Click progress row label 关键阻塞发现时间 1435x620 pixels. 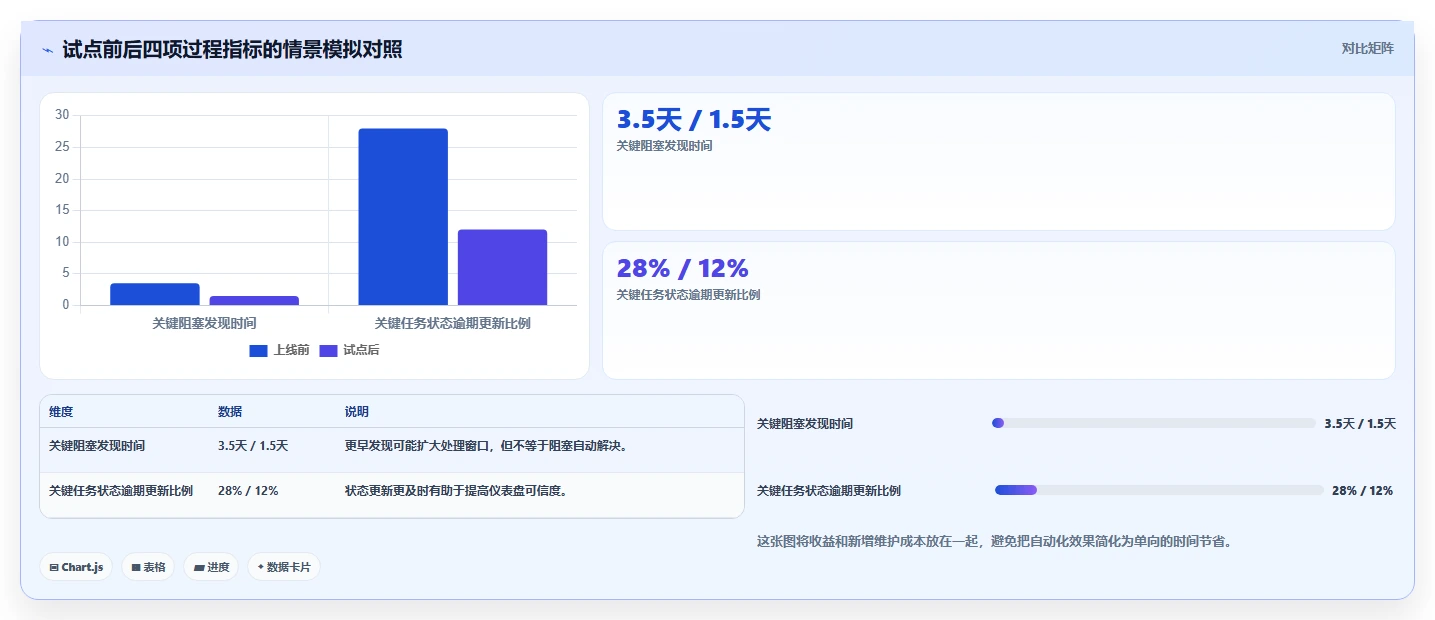[805, 424]
